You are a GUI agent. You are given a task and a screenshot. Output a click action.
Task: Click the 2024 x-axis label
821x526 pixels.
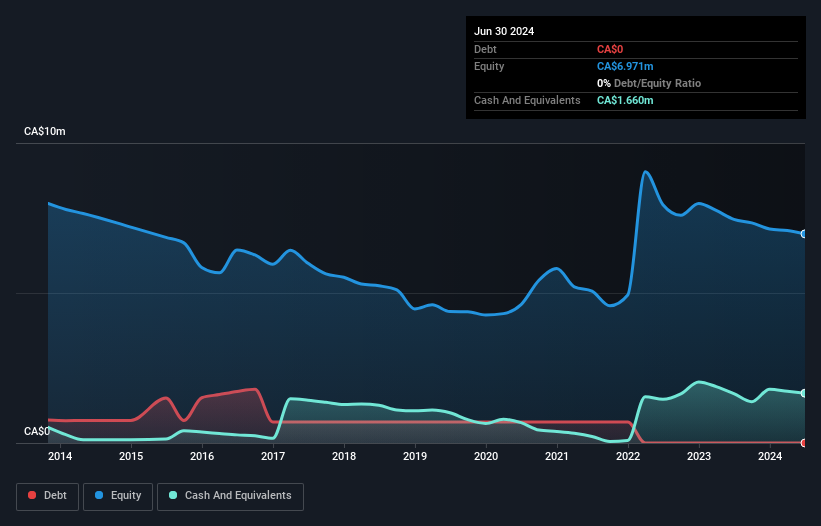pyautogui.click(x=770, y=456)
